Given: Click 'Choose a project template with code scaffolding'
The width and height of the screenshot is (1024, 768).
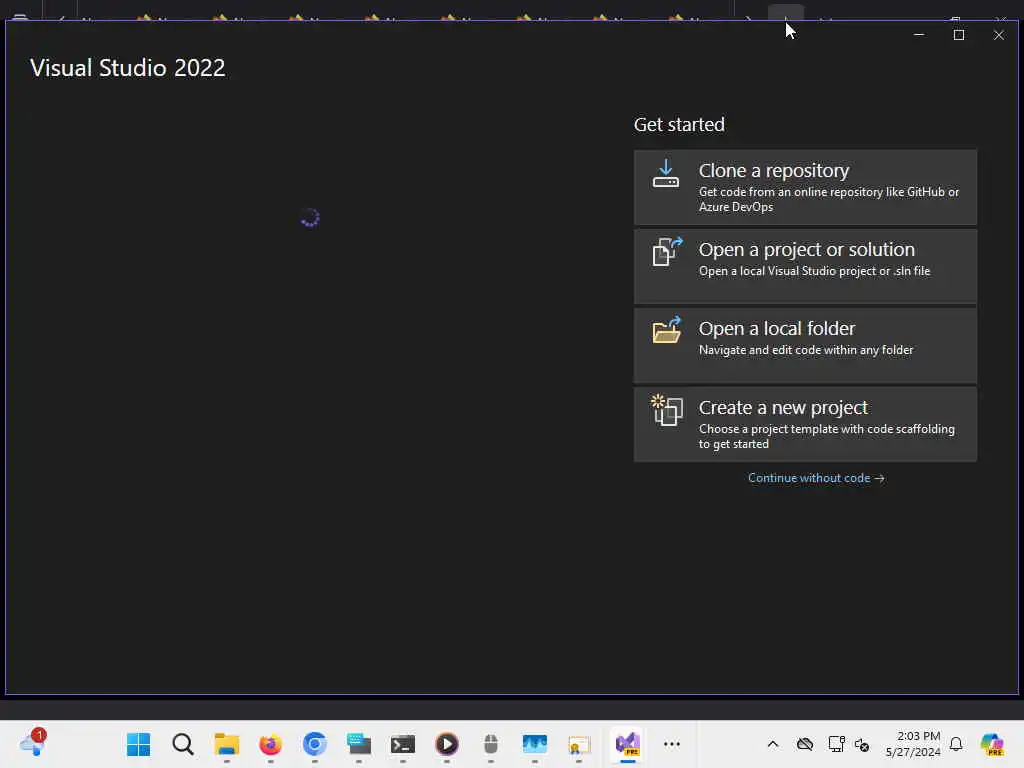Looking at the screenshot, I should (827, 436).
